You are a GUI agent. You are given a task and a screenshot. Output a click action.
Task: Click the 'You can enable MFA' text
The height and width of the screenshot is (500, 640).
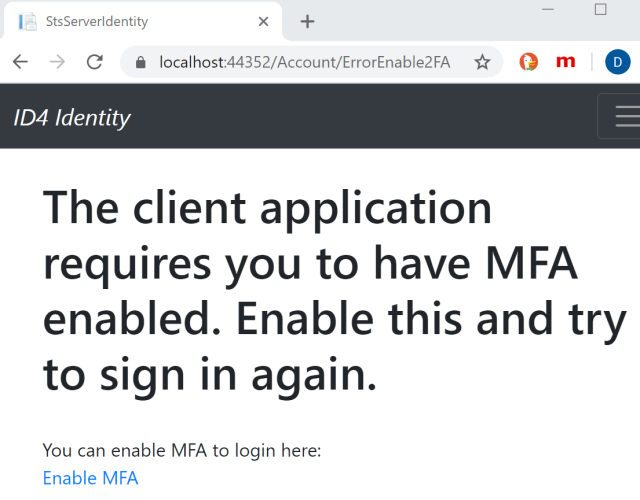[182, 451]
